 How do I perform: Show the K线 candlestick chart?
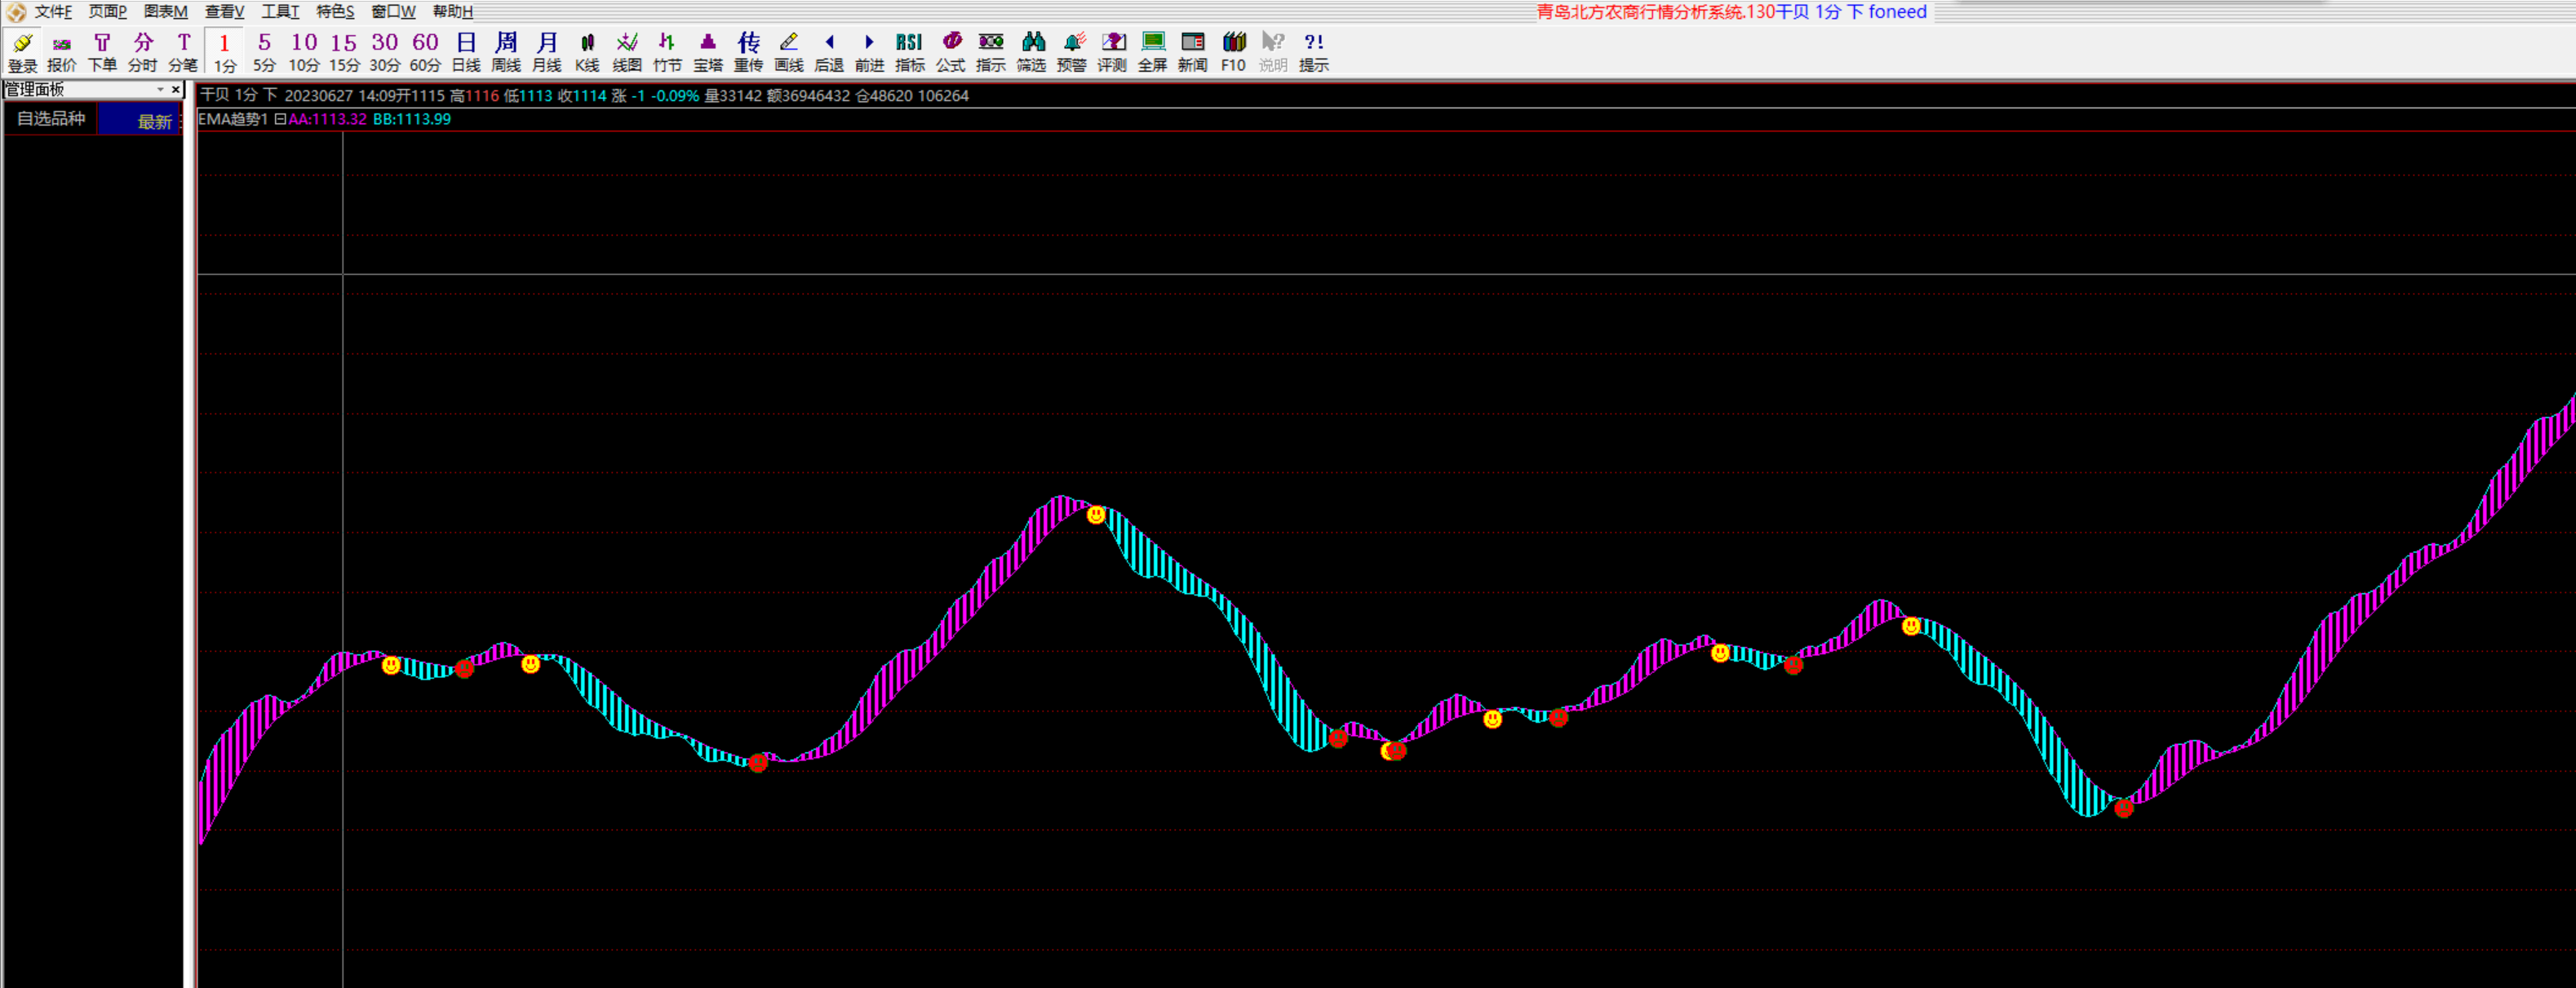point(587,52)
